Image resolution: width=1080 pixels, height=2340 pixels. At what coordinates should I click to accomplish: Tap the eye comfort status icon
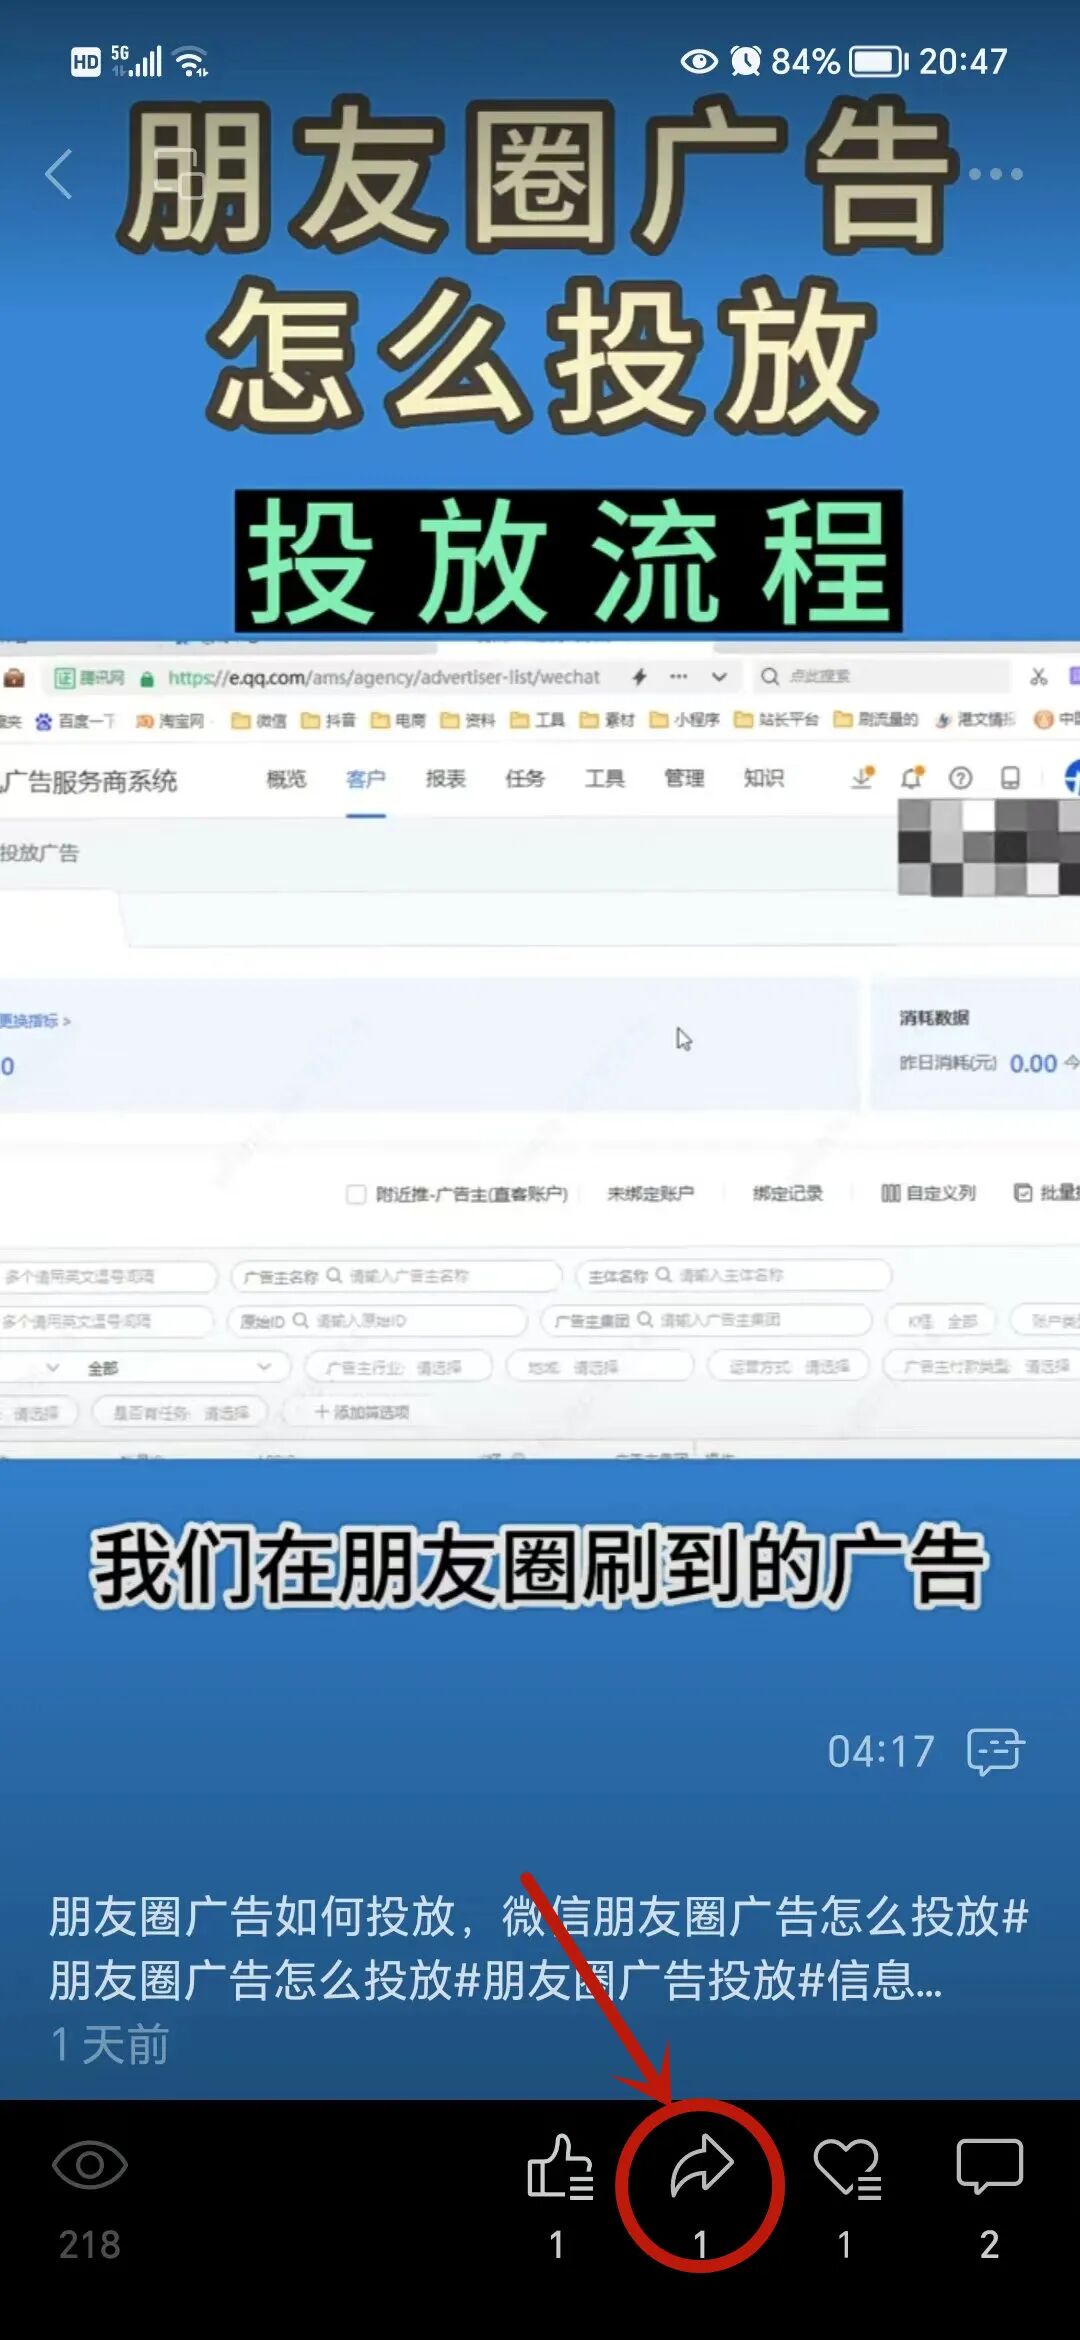point(699,62)
